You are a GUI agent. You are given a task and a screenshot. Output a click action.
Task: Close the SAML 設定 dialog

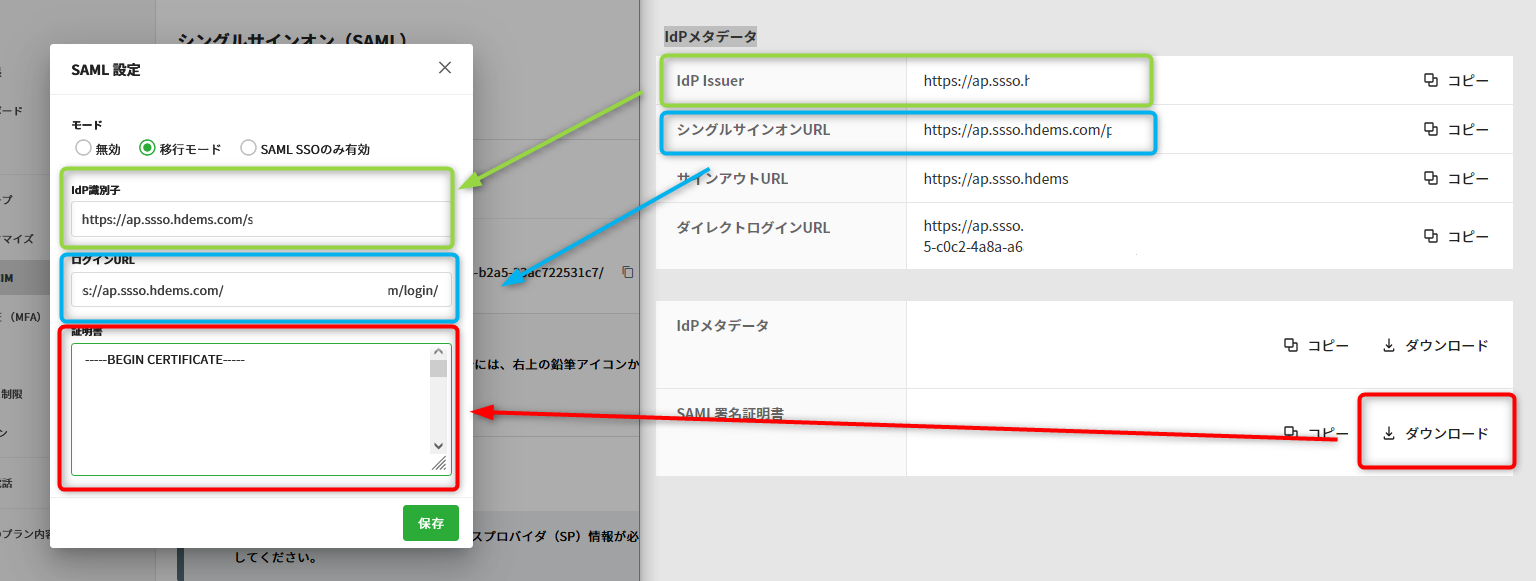tap(445, 68)
